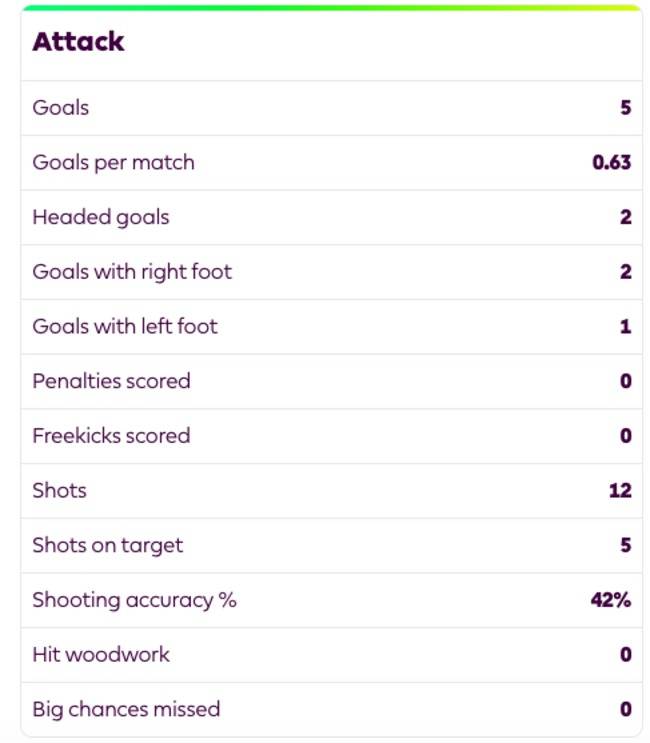Click the Goals with right foot value
Screen dimensions: 650x743
626,272
